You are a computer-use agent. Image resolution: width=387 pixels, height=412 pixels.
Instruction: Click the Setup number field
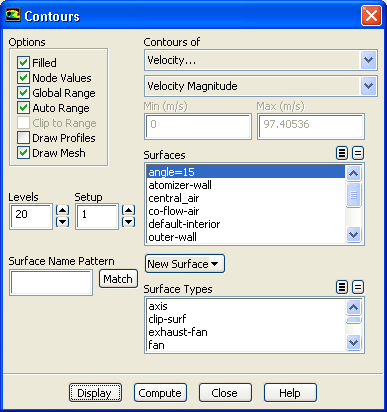tap(97, 216)
